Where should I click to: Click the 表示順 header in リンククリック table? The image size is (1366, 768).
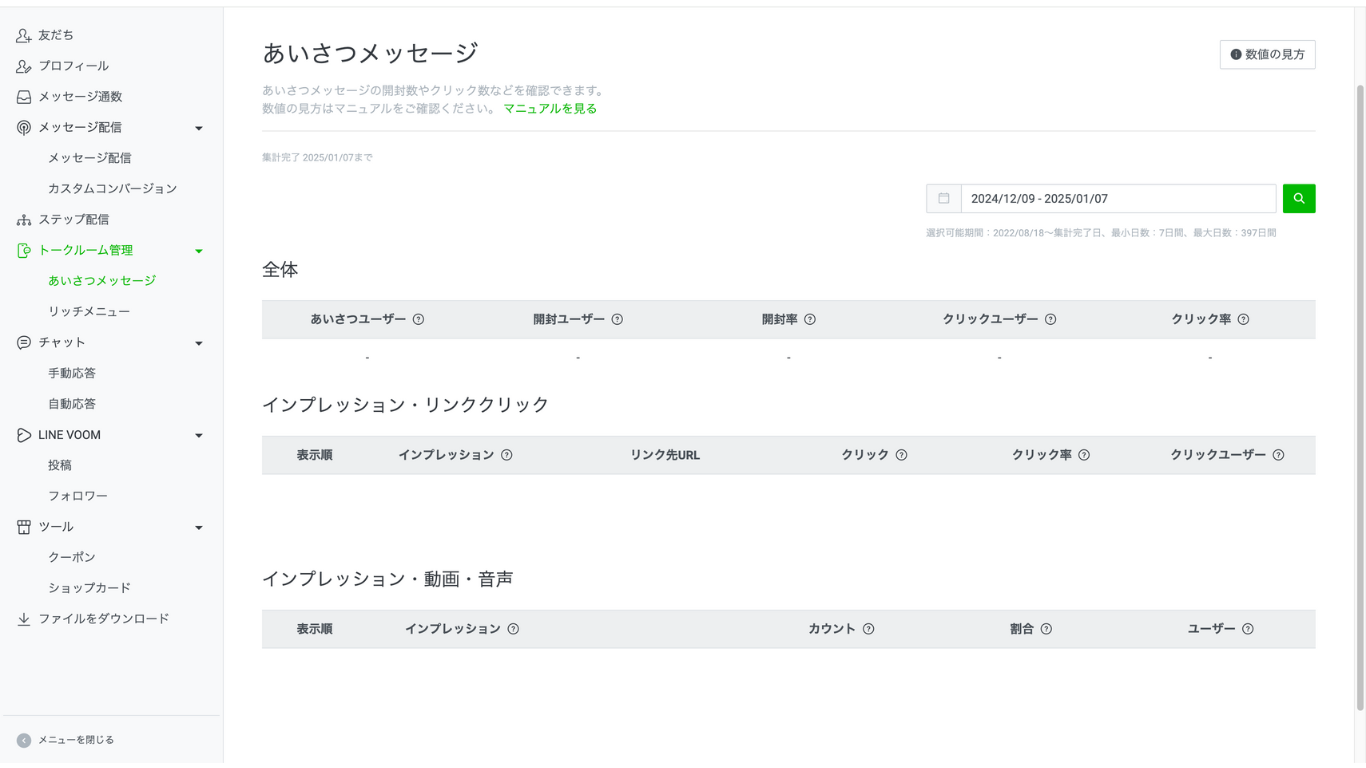[314, 455]
